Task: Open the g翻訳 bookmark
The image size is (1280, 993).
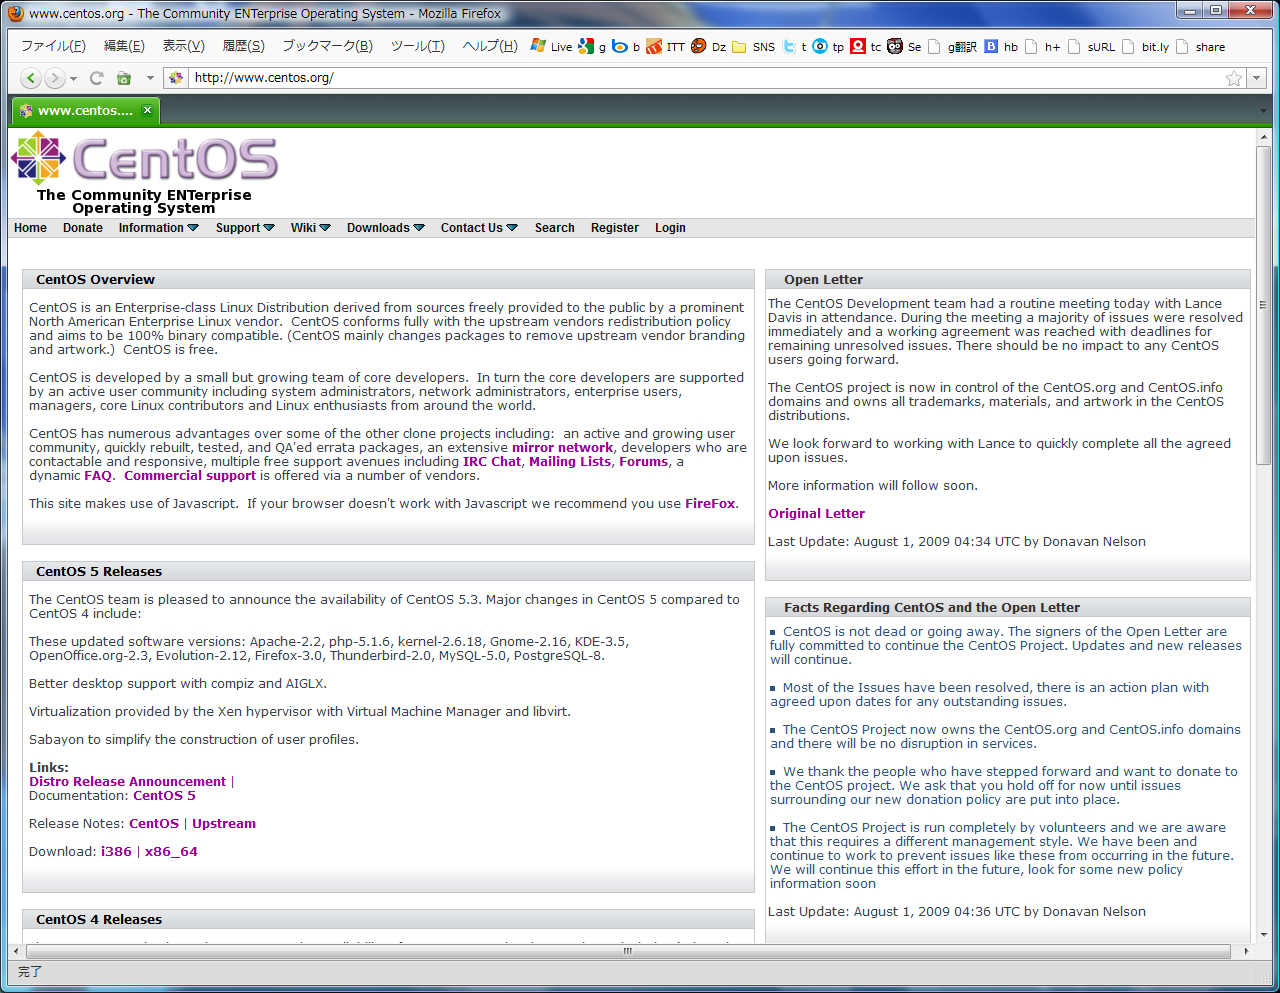Action: (952, 46)
